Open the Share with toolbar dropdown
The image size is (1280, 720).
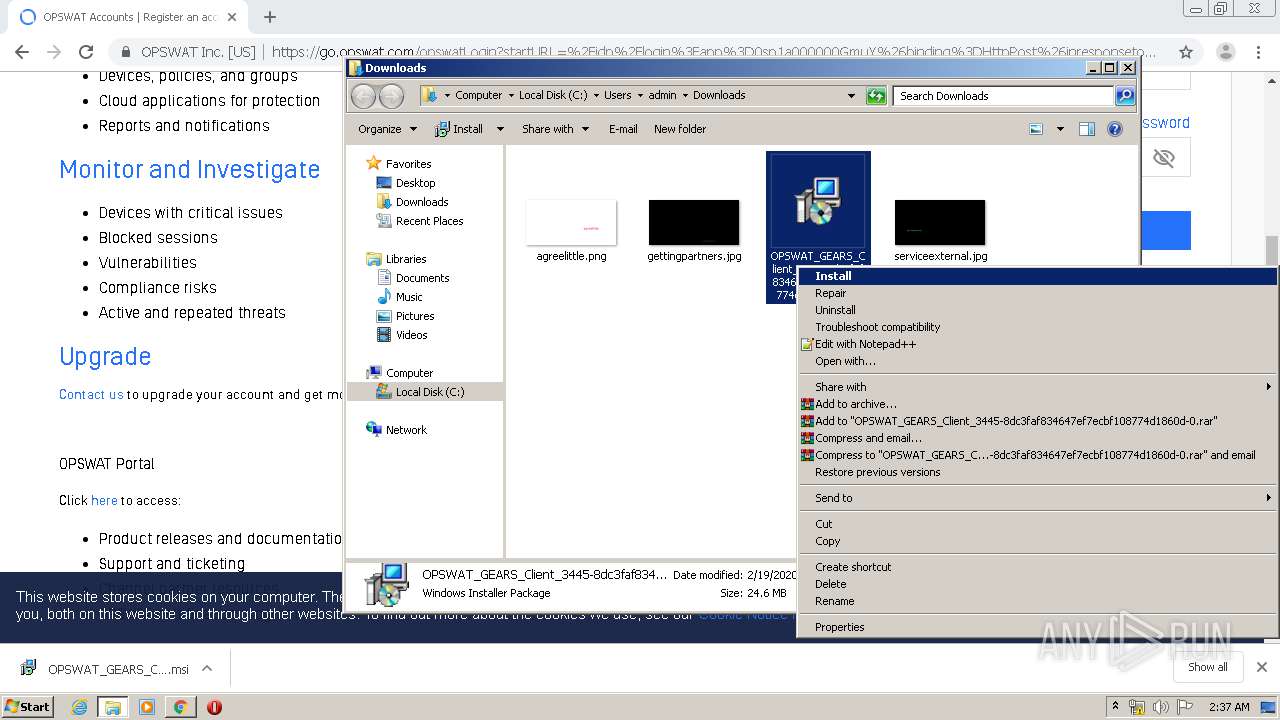click(x=555, y=129)
